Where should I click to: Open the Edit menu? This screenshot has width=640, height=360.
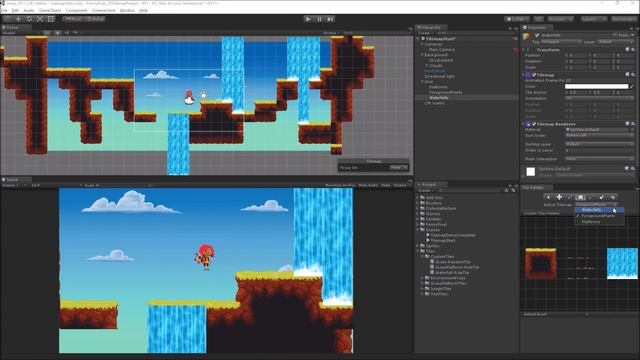15,10
